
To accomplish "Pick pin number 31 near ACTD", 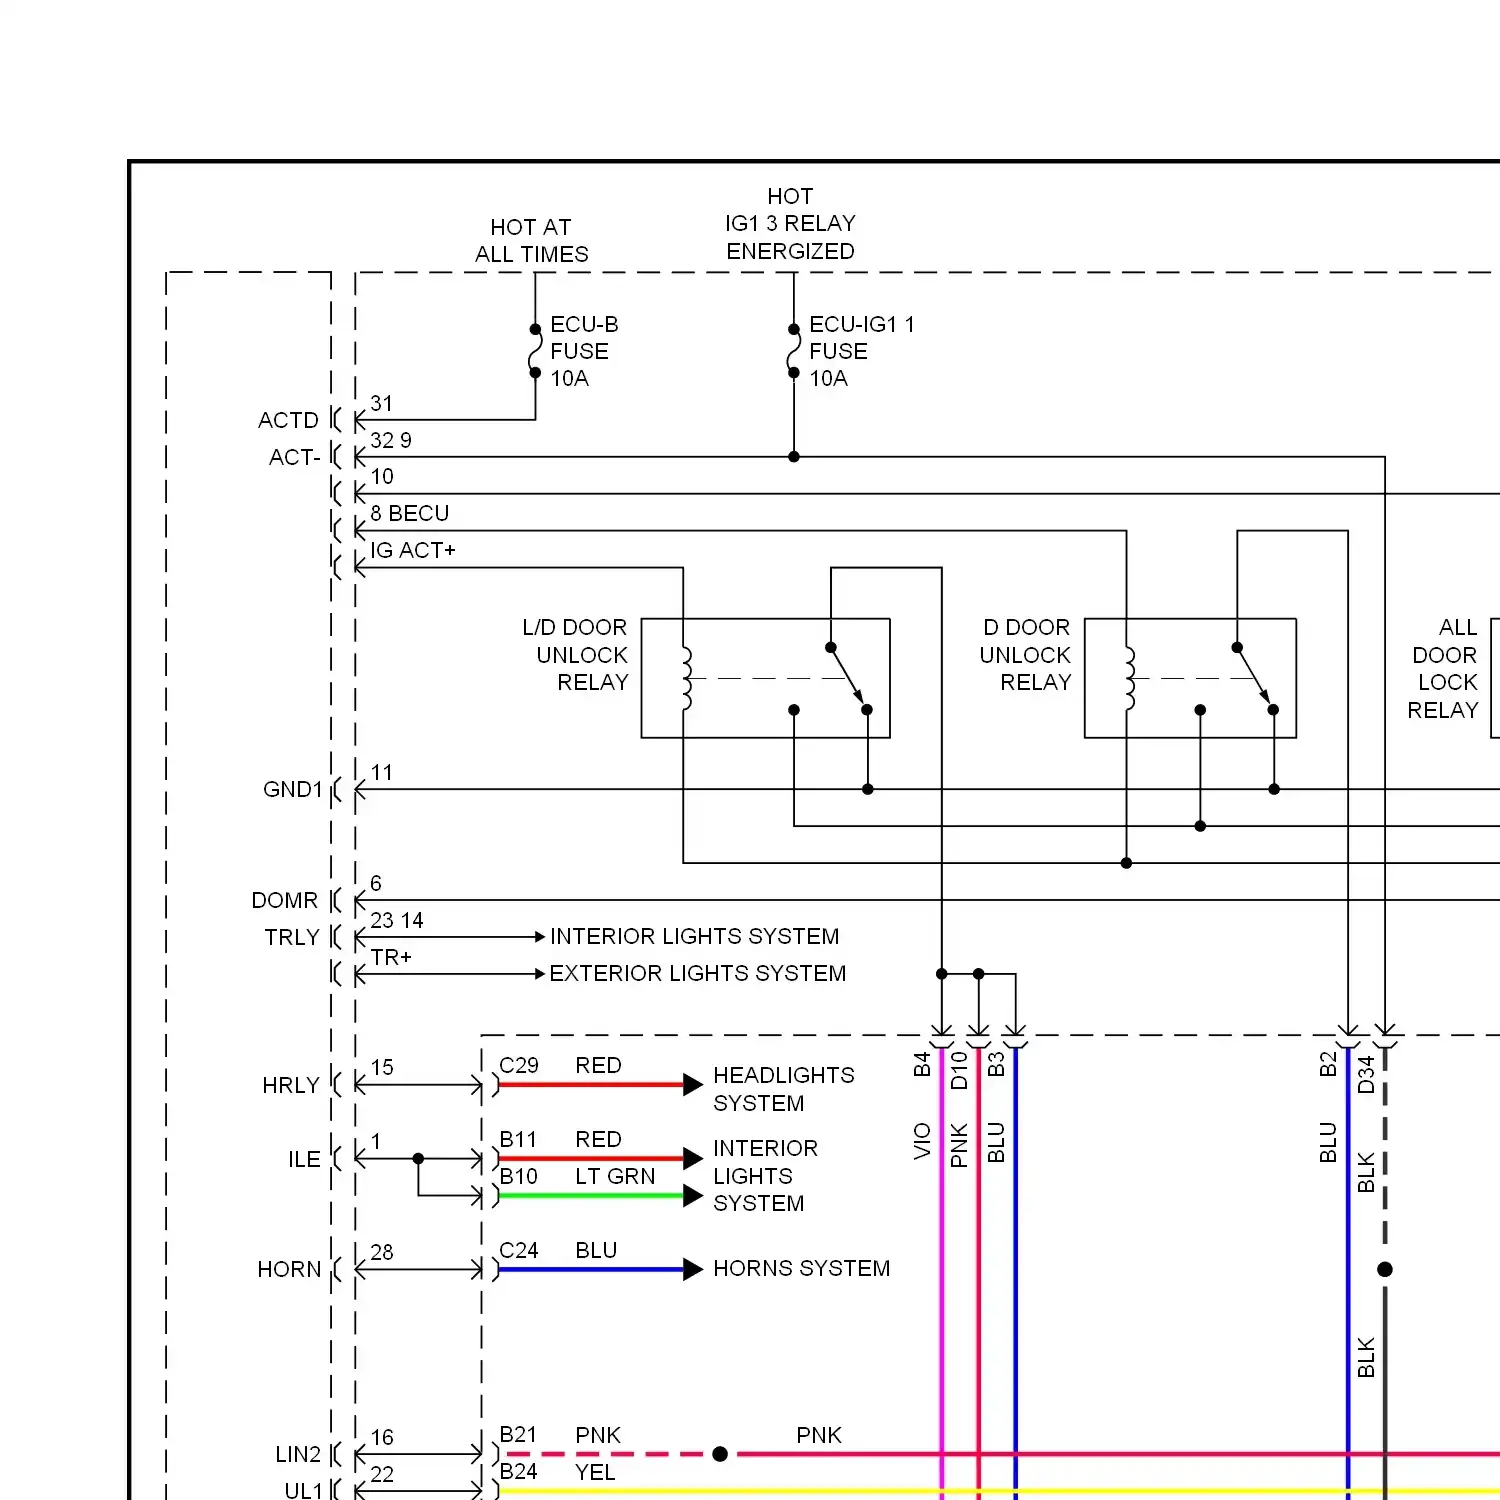I will (x=382, y=403).
